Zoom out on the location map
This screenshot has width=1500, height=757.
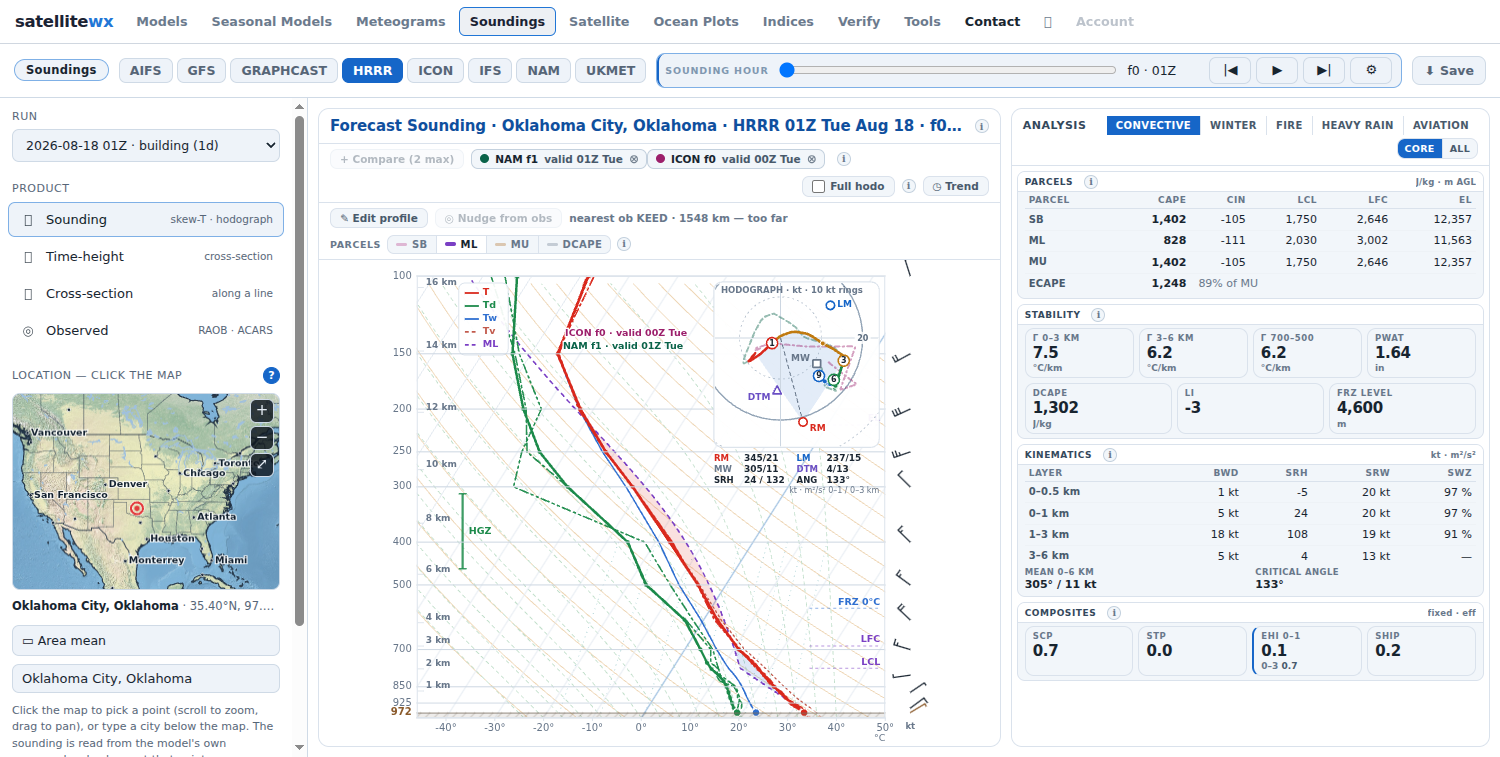tap(262, 437)
